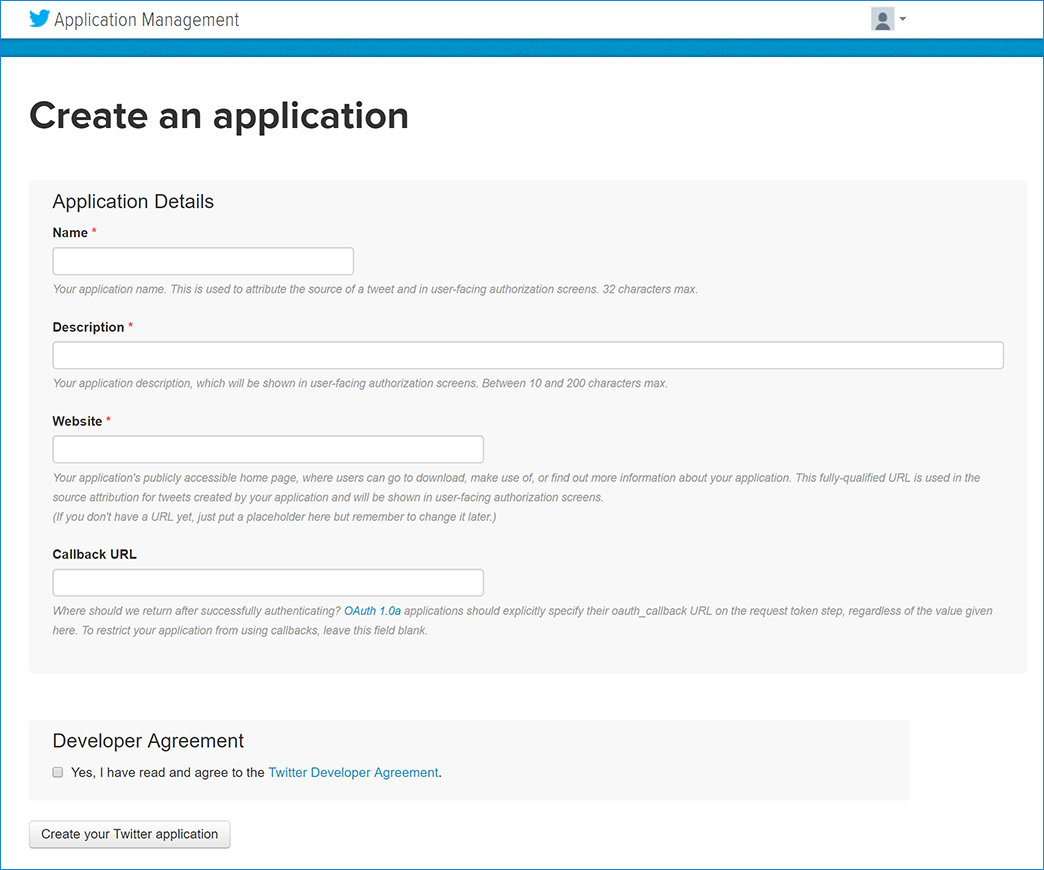1044x870 pixels.
Task: Click the Developer Agreement section heading
Action: pos(148,740)
